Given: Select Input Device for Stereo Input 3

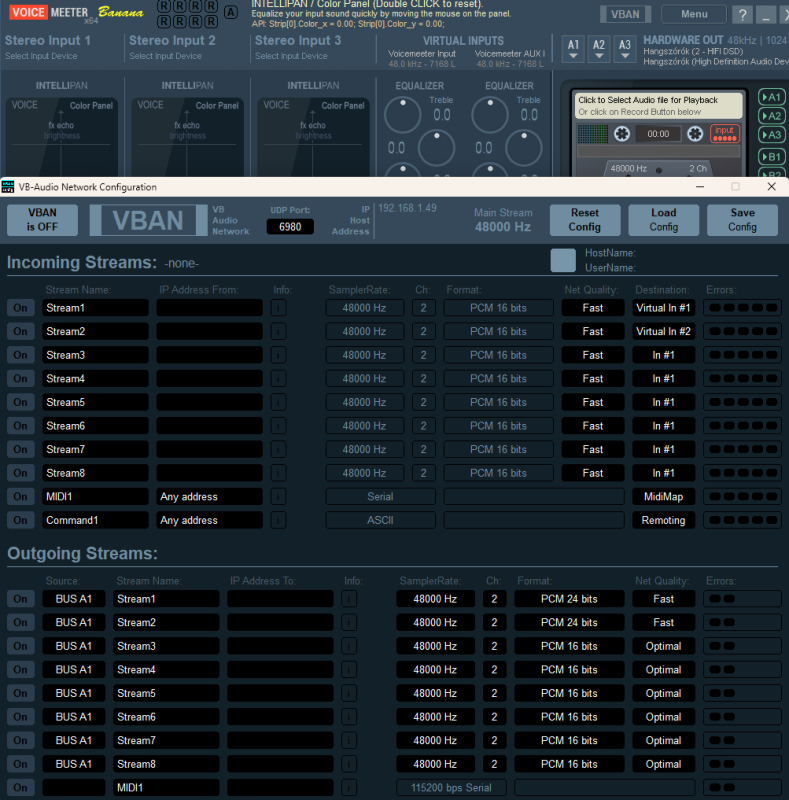Looking at the screenshot, I should tap(291, 56).
